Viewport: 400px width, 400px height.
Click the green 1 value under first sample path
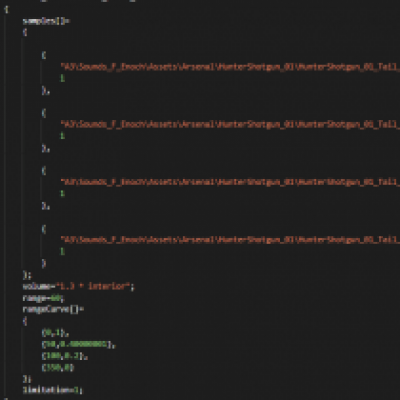click(x=62, y=78)
